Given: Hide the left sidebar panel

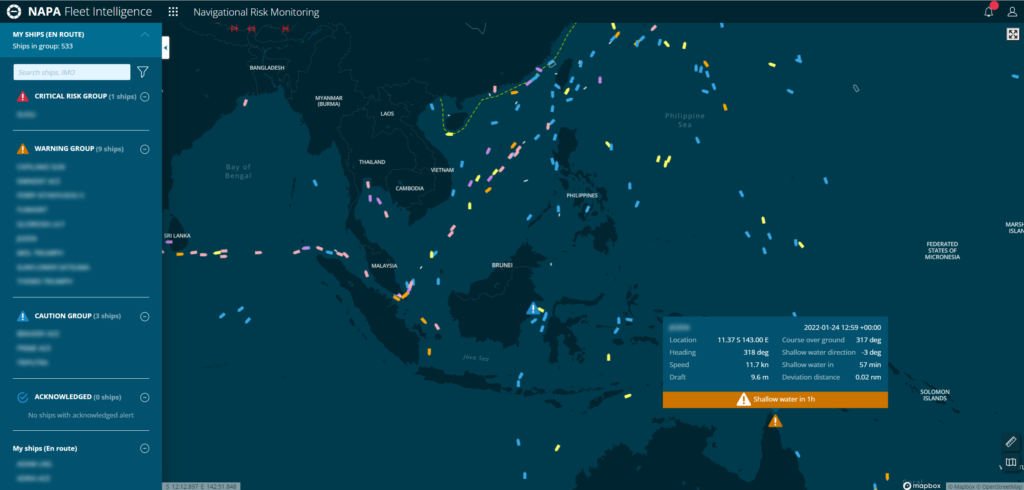Looking at the screenshot, I should pyautogui.click(x=165, y=47).
